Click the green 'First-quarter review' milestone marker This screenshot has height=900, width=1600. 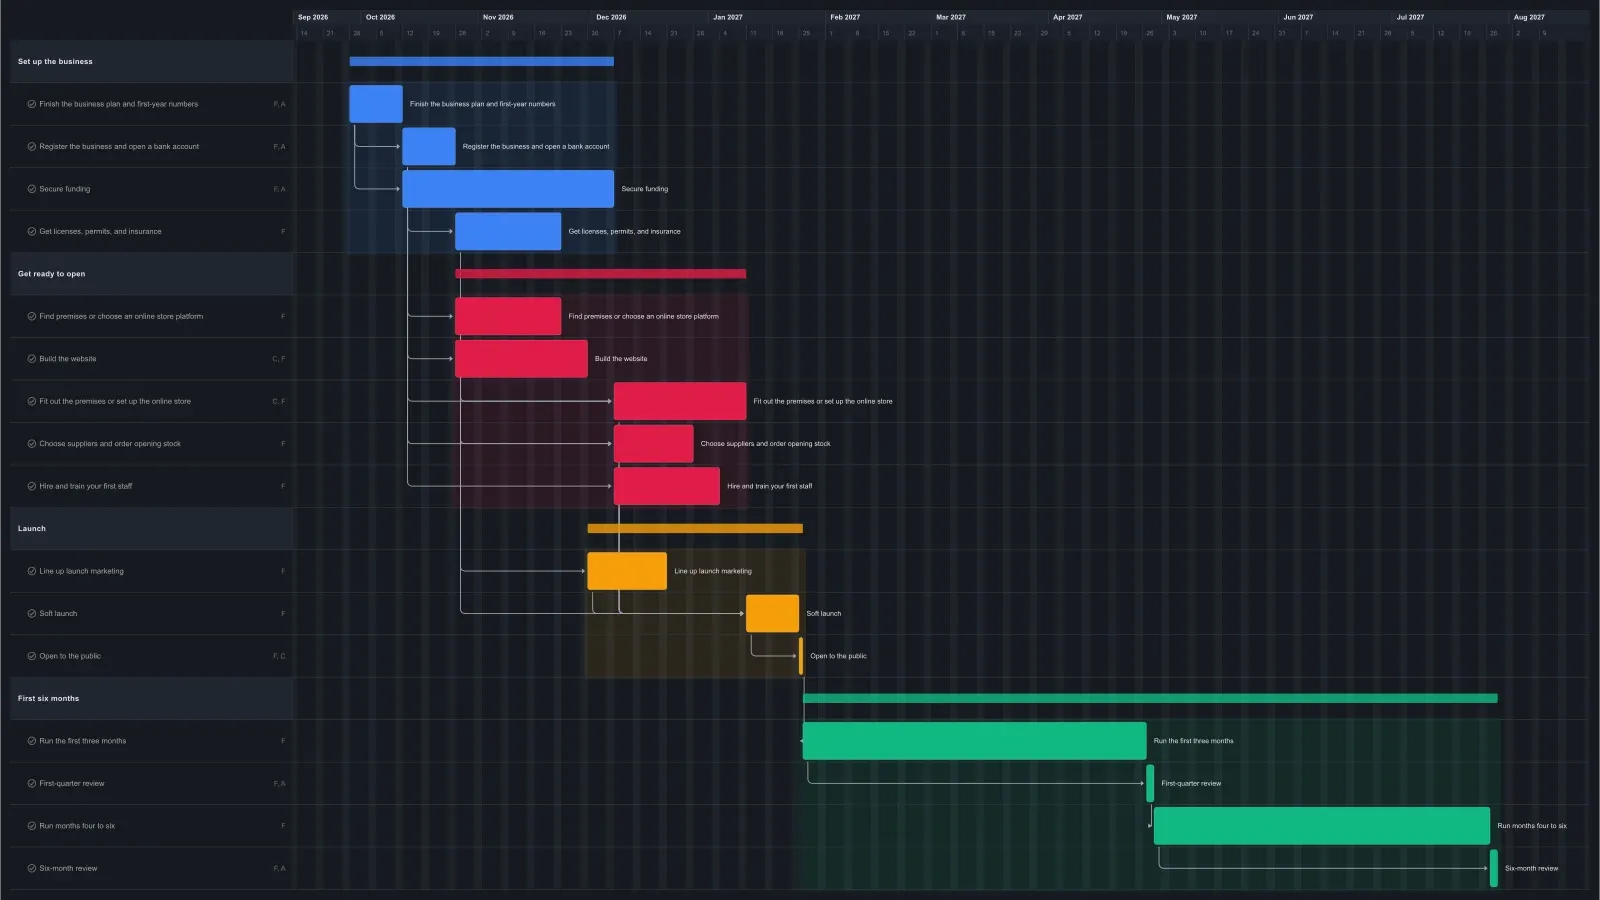(x=1150, y=784)
